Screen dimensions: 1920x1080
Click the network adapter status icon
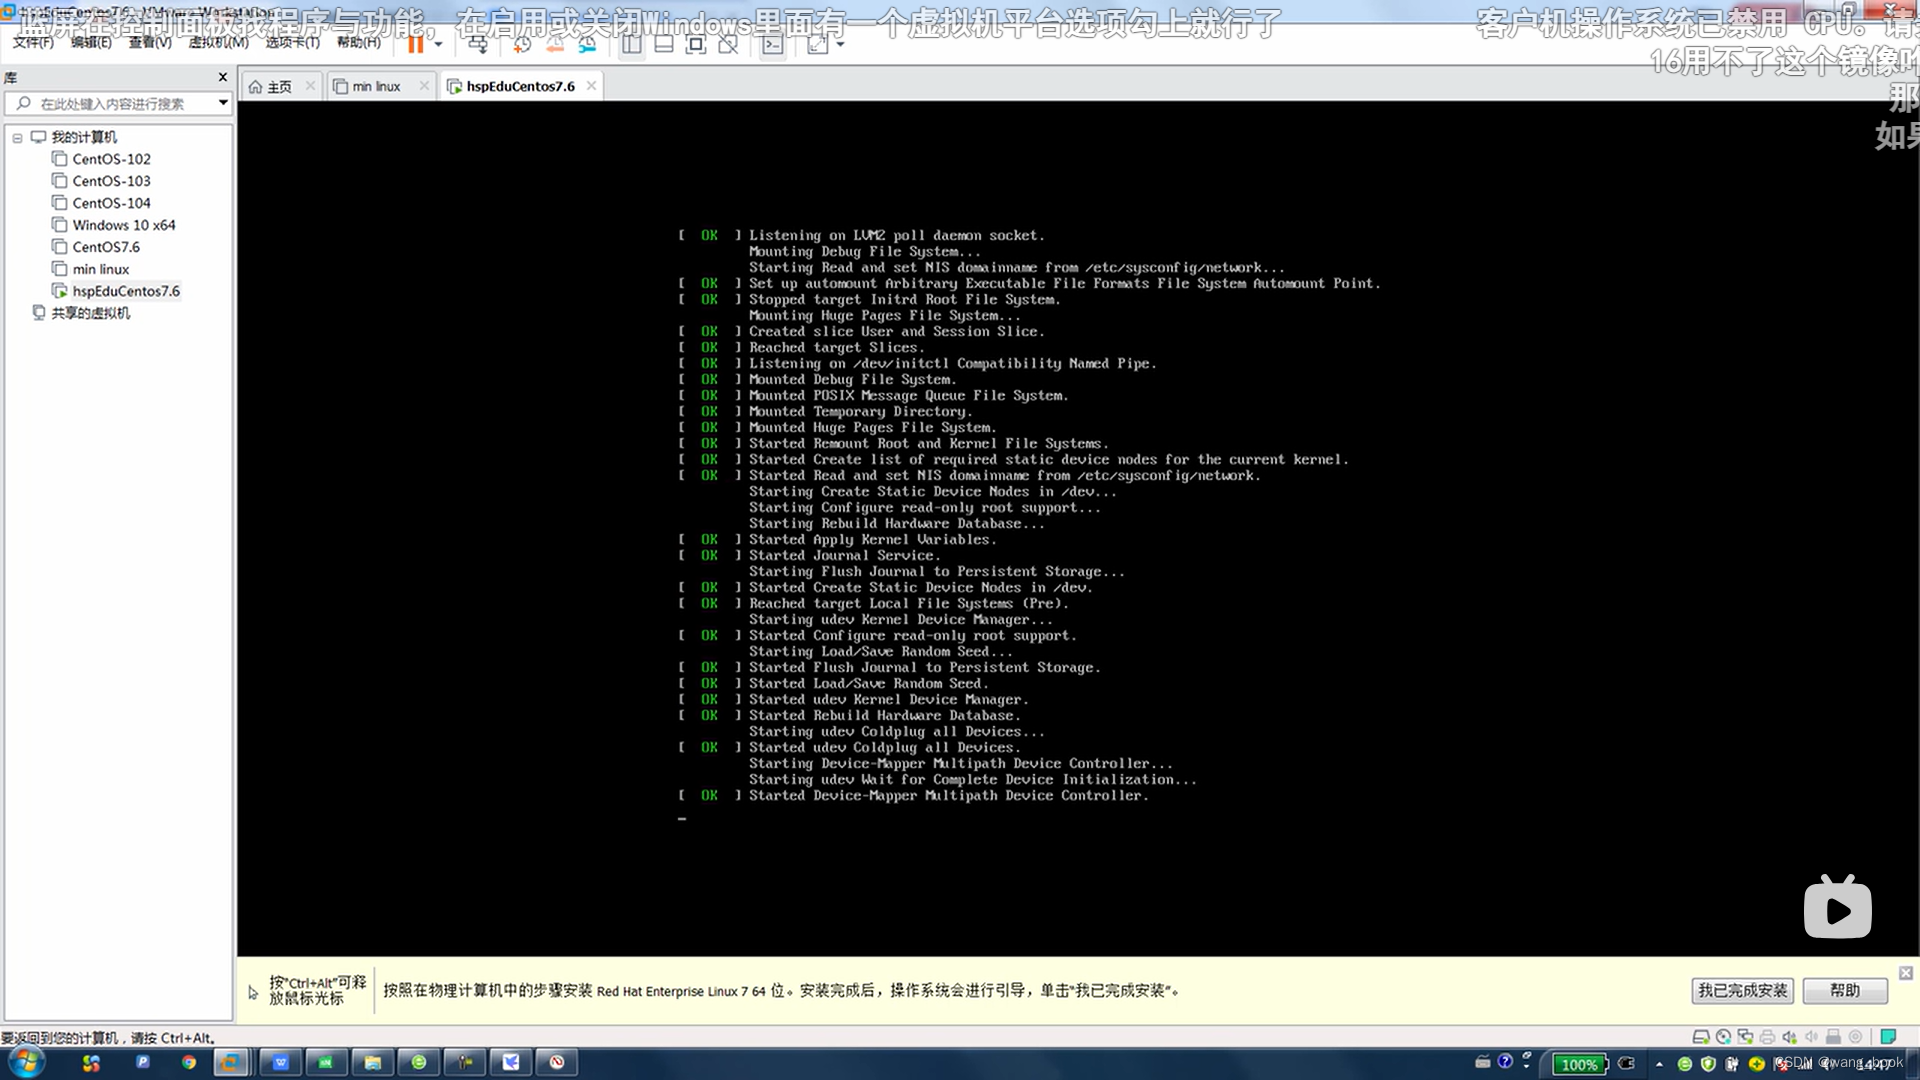click(1745, 1037)
